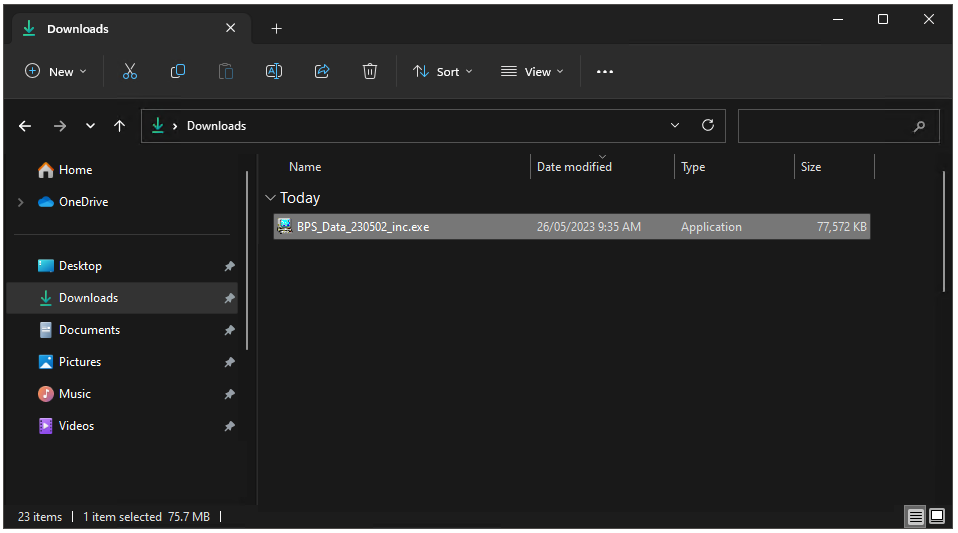
Task: Refresh the Downloads folder
Action: [708, 125]
